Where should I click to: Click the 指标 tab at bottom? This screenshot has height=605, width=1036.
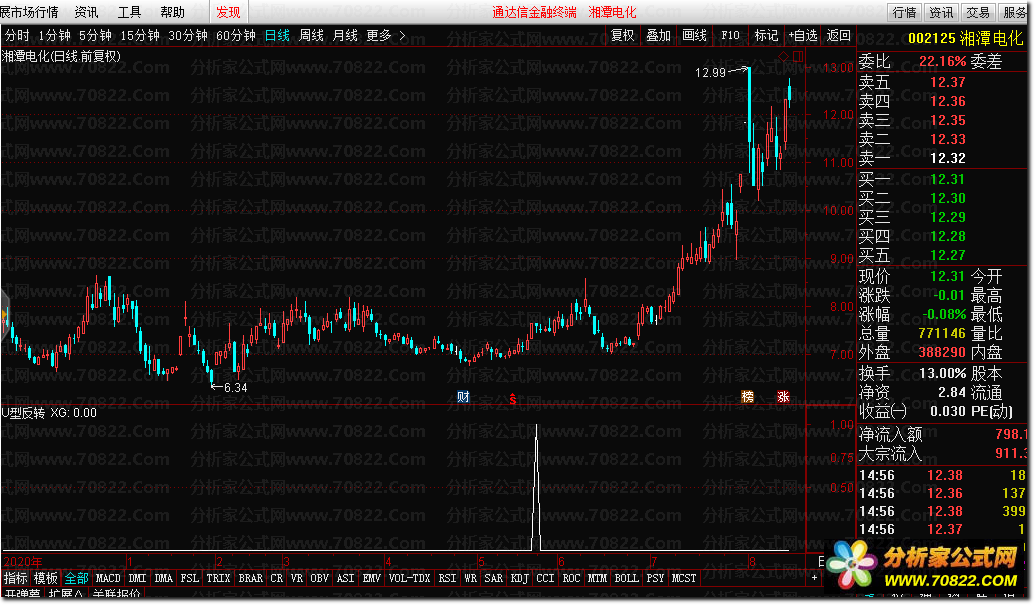click(x=16, y=579)
